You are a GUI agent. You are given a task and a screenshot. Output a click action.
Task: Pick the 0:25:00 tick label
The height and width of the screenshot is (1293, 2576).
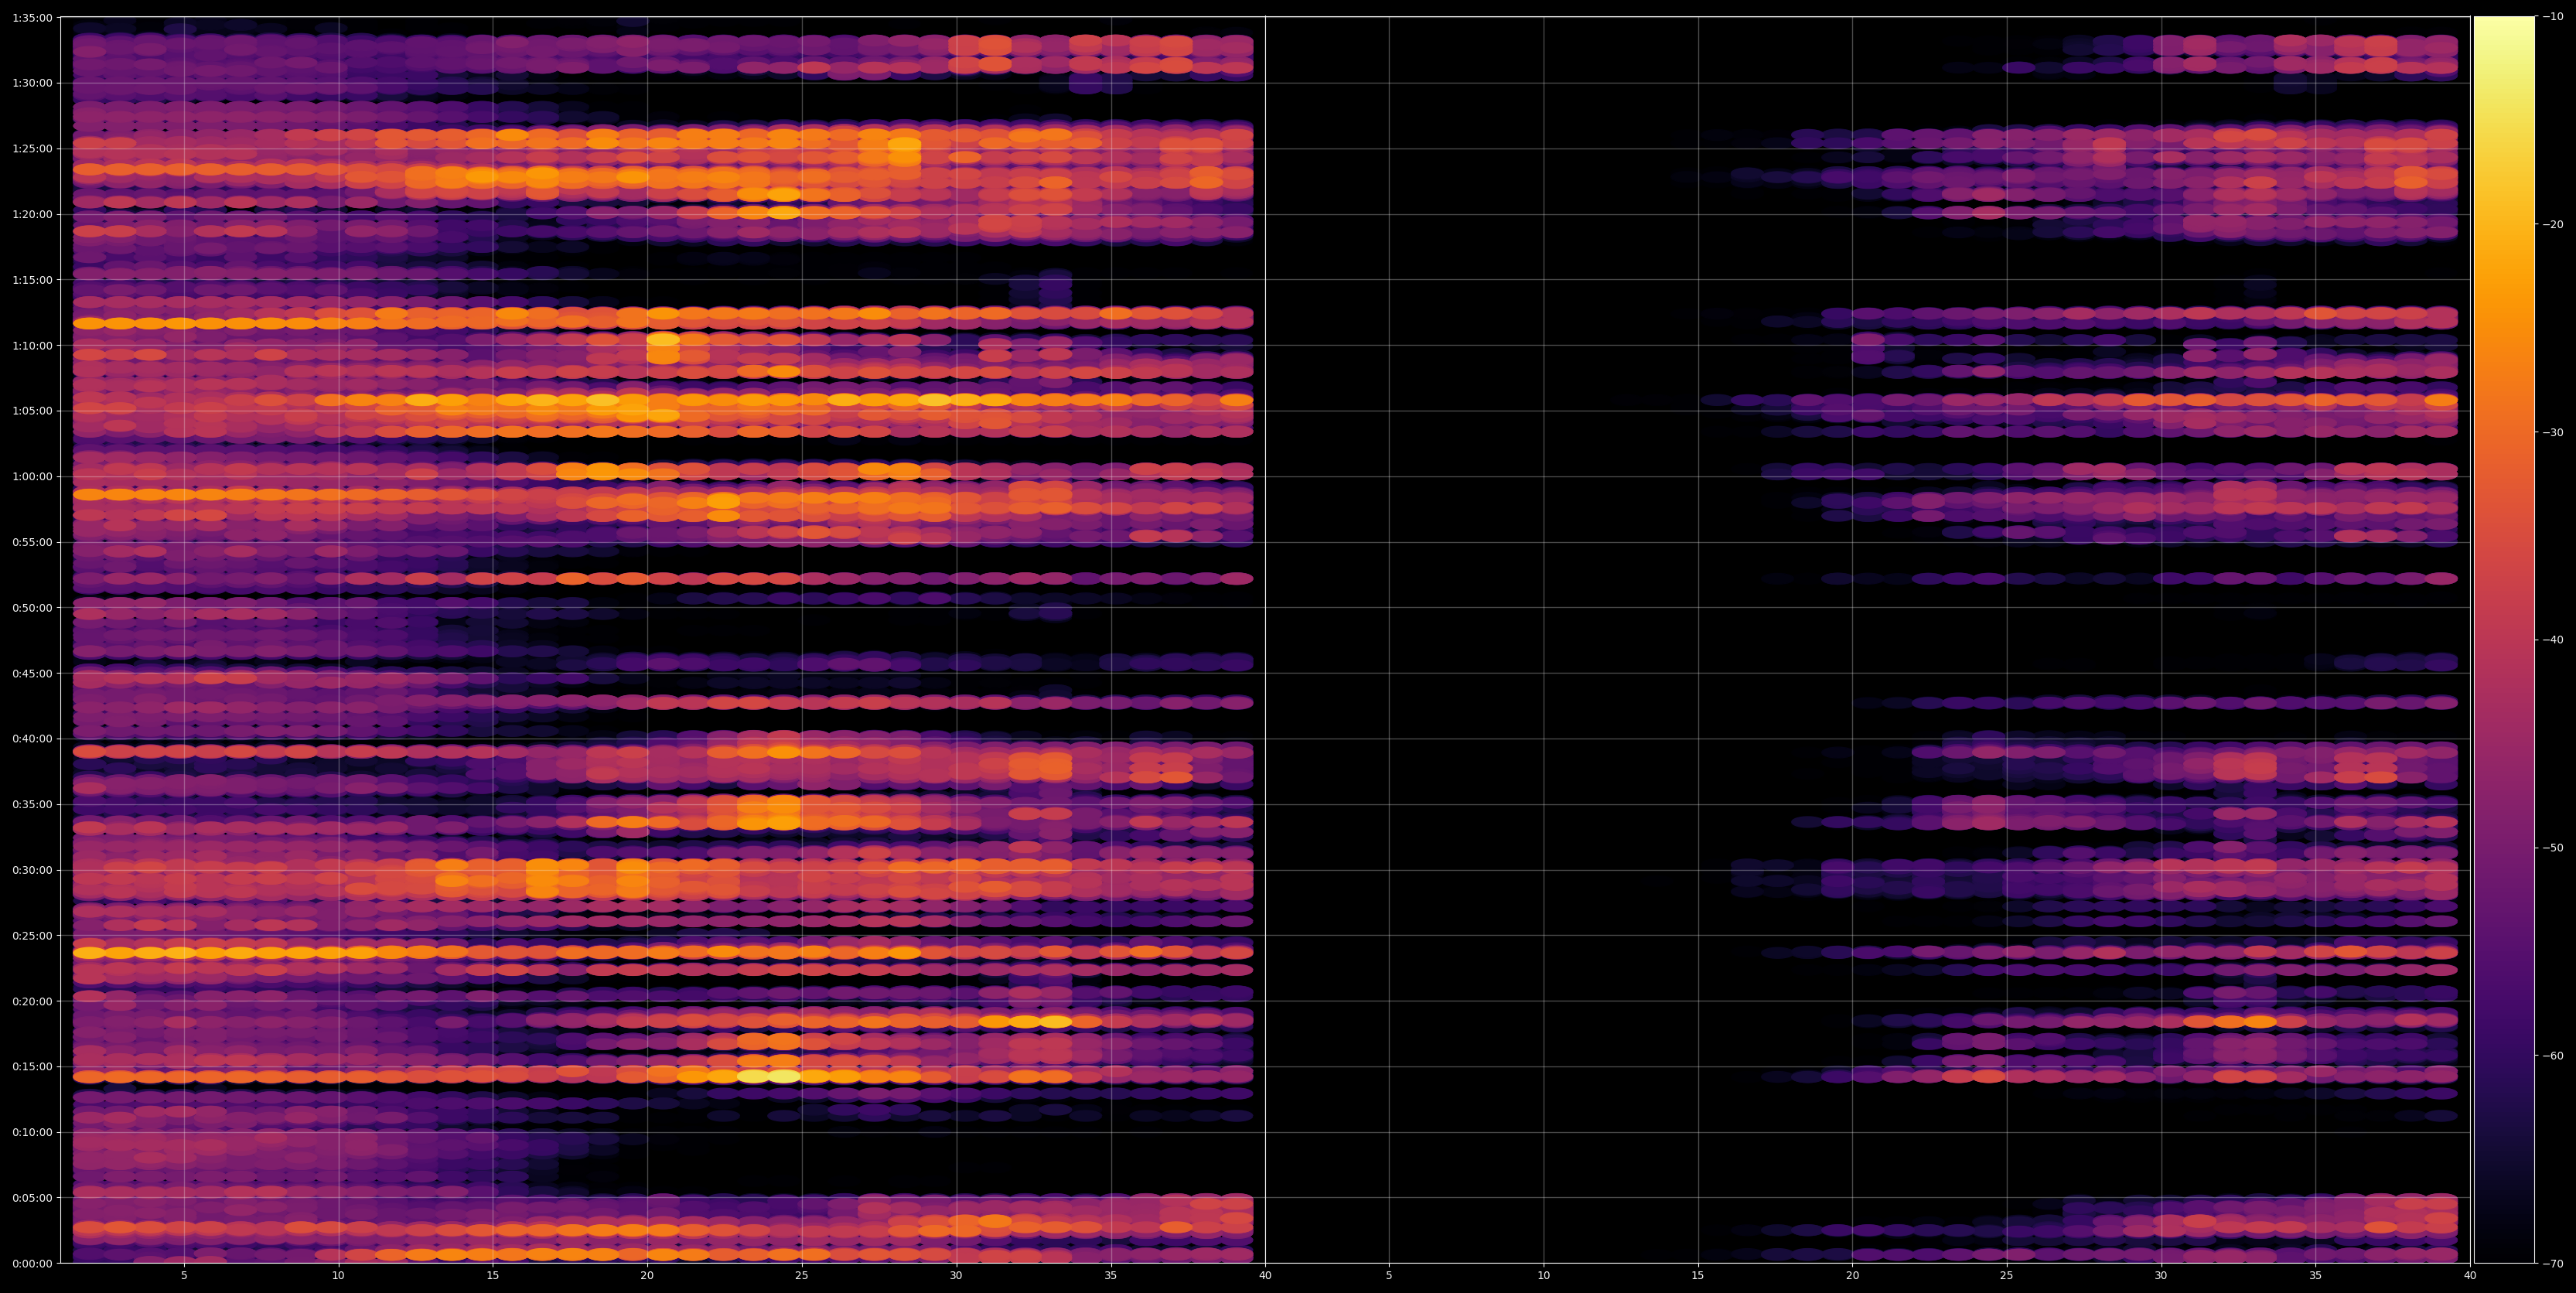tap(33, 935)
